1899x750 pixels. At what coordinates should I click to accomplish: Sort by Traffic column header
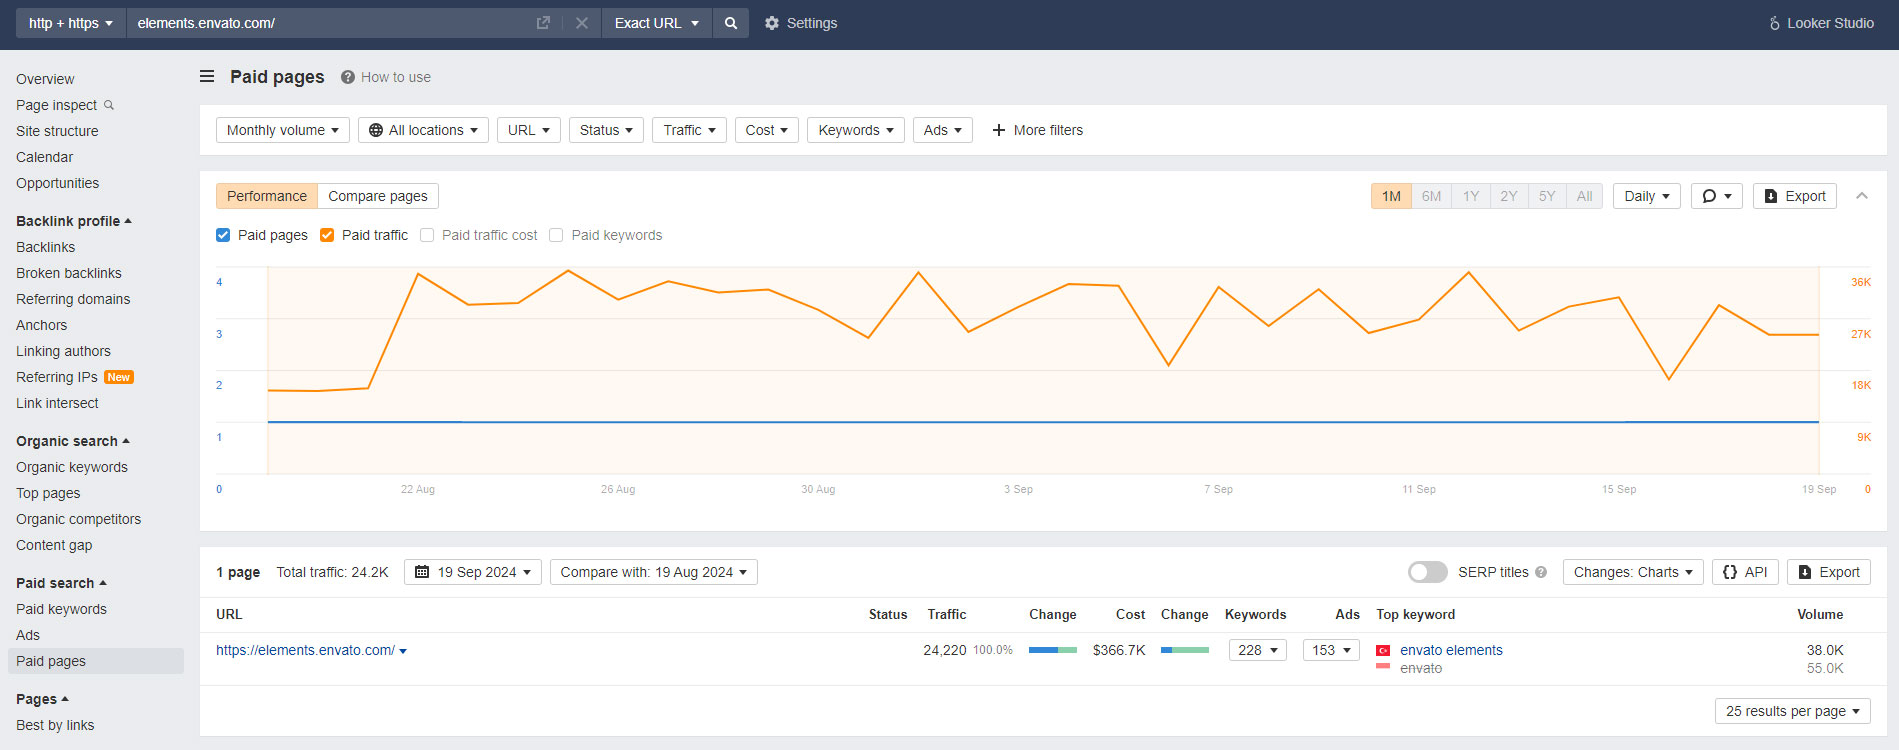[946, 614]
